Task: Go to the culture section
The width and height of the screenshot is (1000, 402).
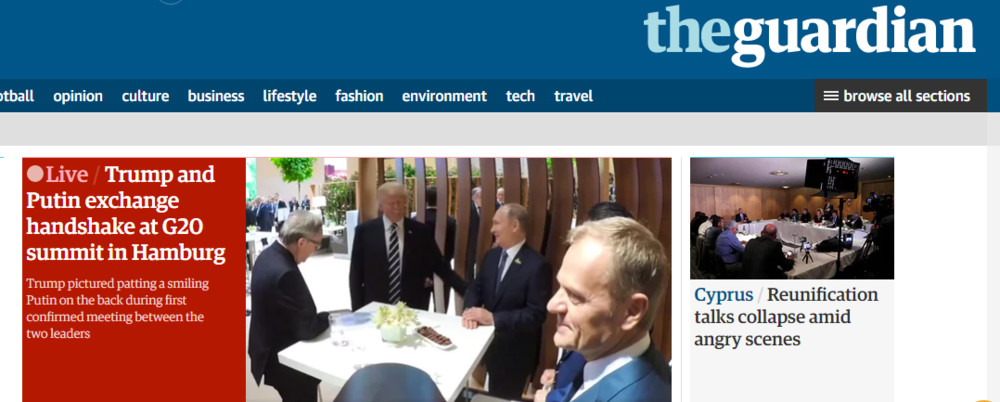Action: coord(145,96)
